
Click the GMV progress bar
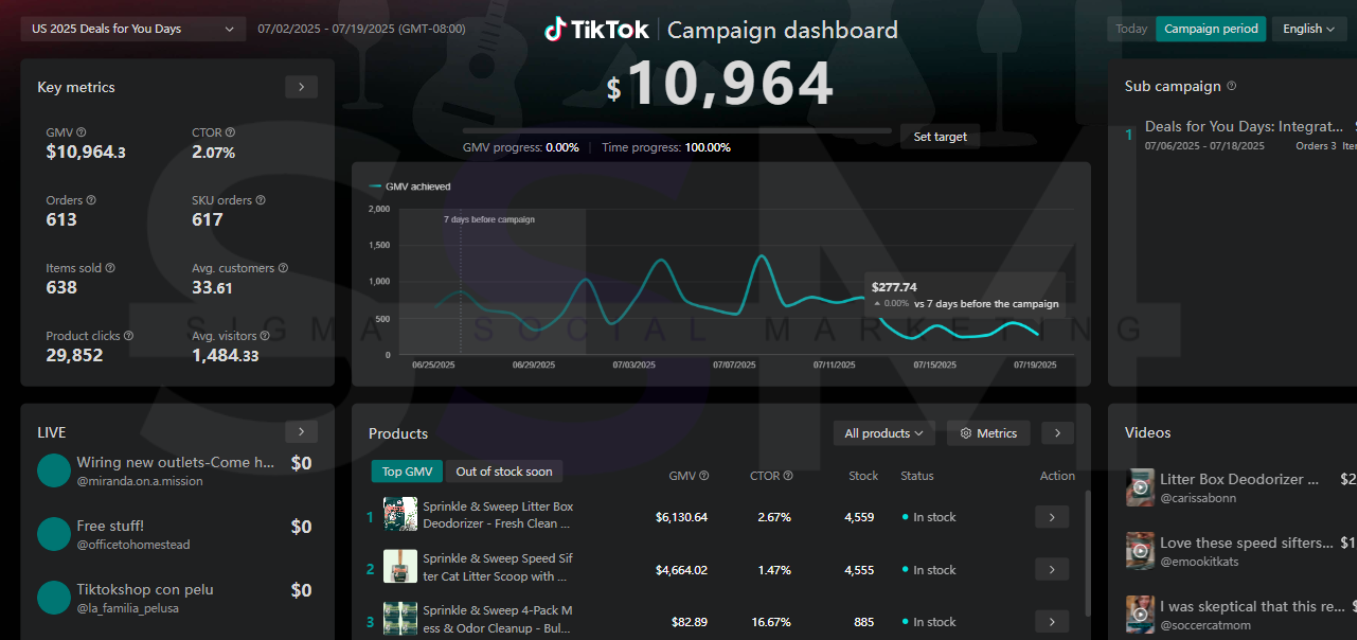[x=677, y=130]
